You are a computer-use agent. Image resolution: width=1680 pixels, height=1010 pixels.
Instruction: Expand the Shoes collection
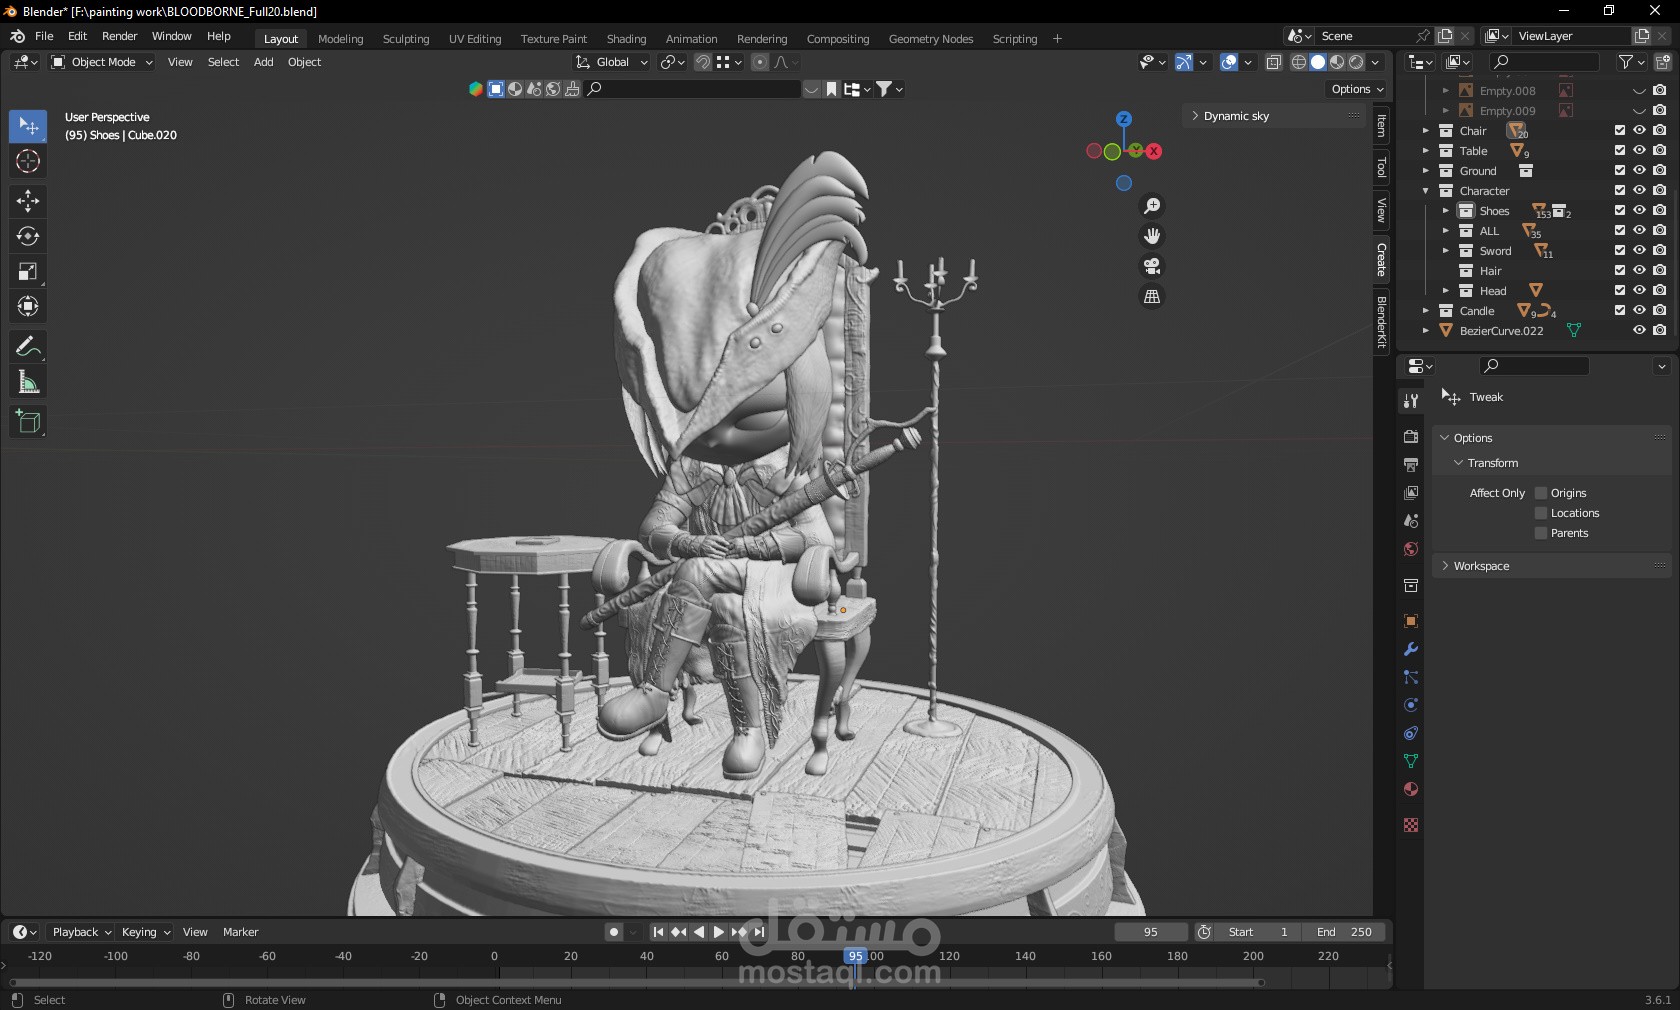pos(1445,211)
